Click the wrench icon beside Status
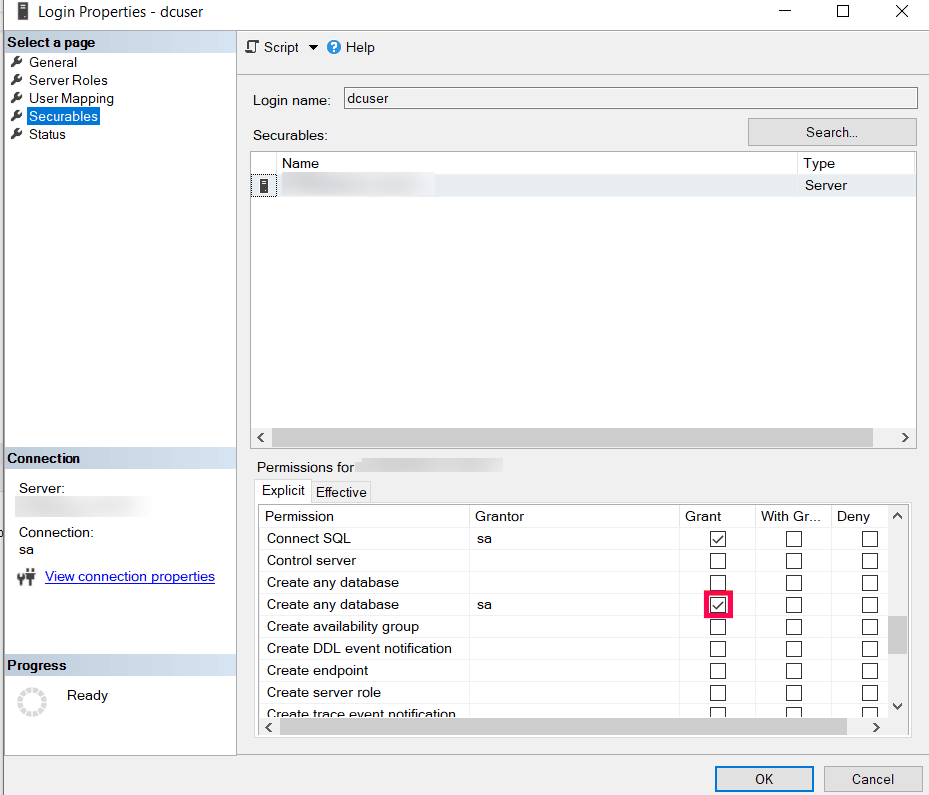The image size is (929, 795). [x=17, y=134]
